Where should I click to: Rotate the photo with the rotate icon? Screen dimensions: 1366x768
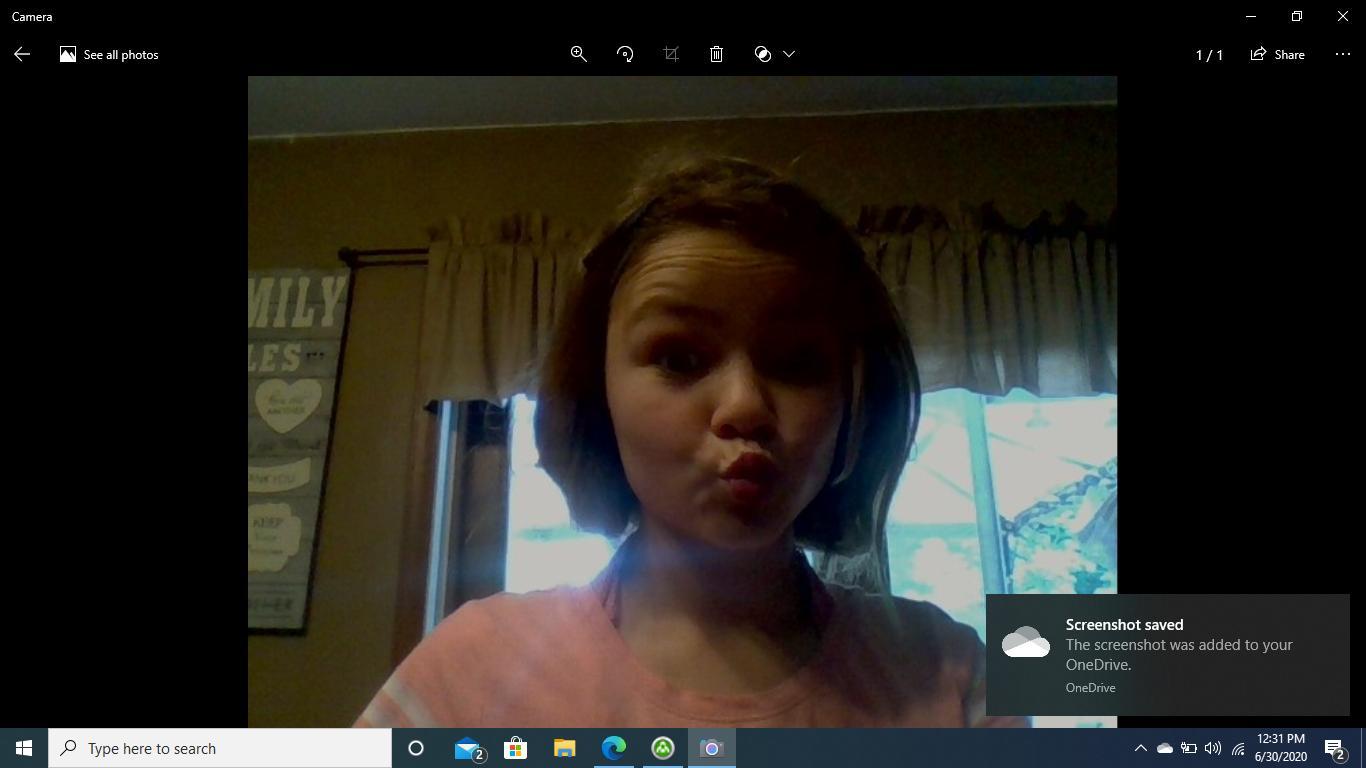[625, 54]
